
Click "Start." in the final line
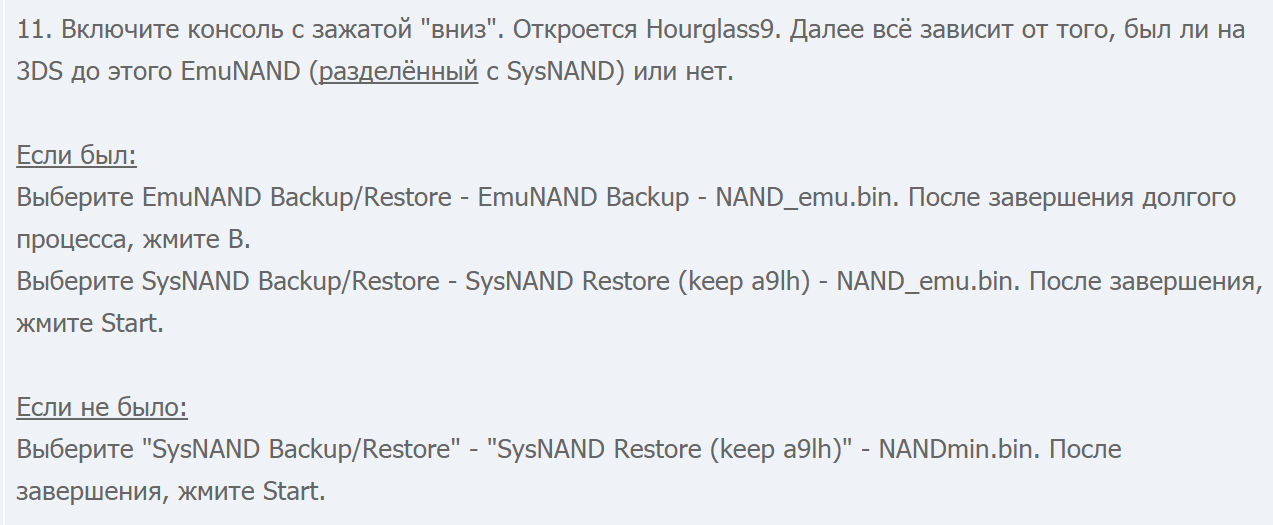294,492
